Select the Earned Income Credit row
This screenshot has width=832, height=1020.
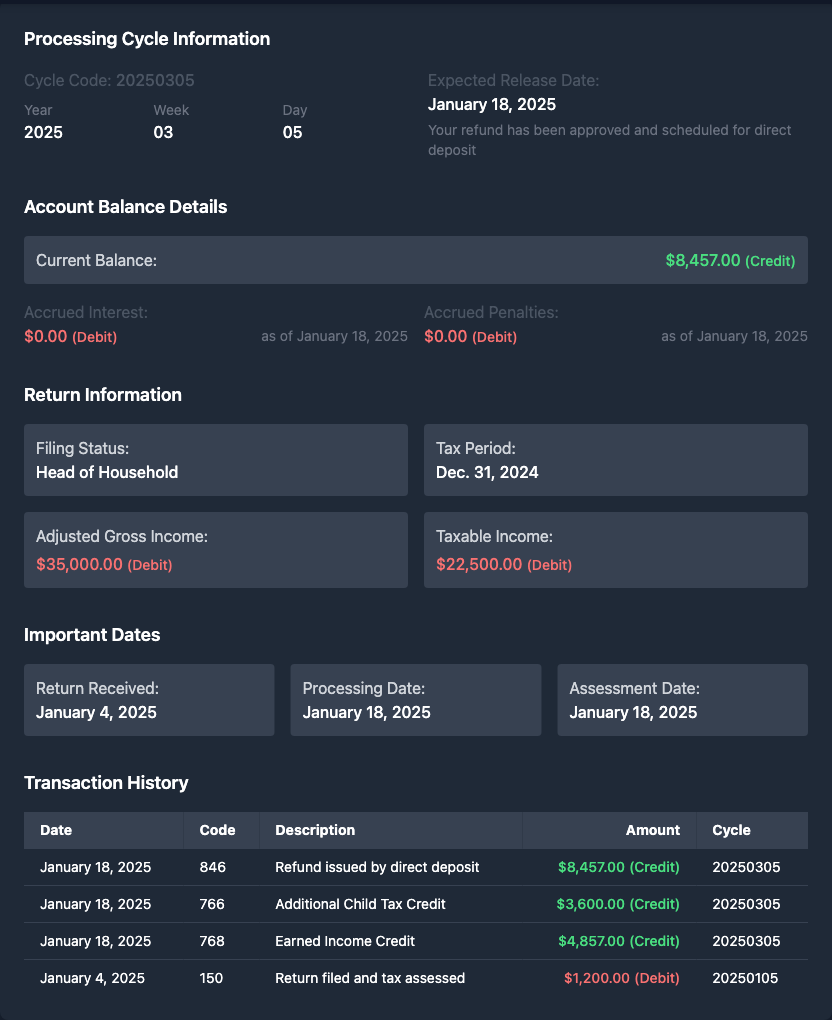[345, 941]
